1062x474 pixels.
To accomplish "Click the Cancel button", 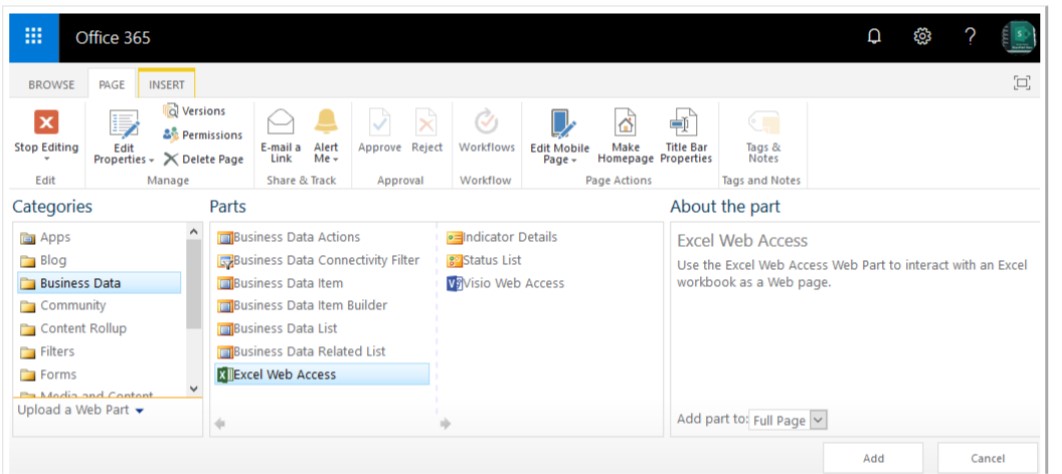I will pyautogui.click(x=987, y=458).
